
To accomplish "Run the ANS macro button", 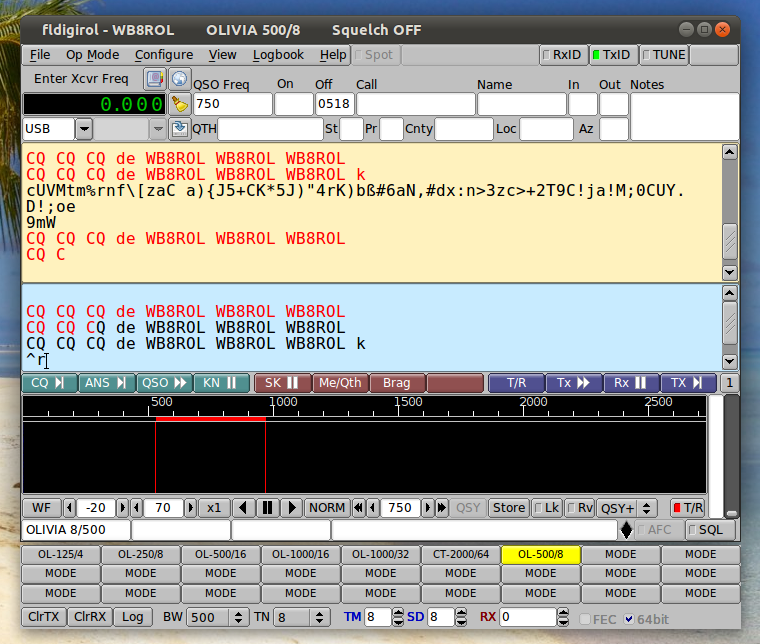I will (x=107, y=383).
